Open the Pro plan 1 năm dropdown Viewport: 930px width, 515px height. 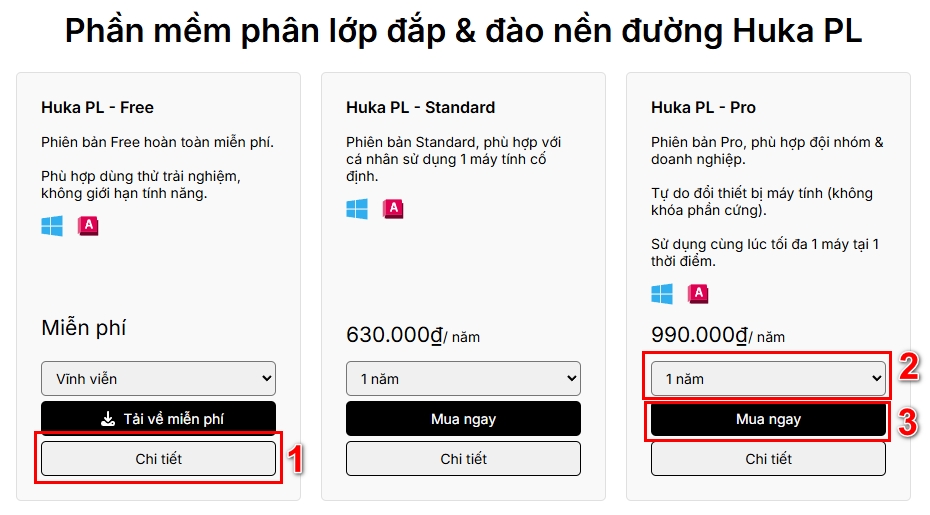point(768,379)
